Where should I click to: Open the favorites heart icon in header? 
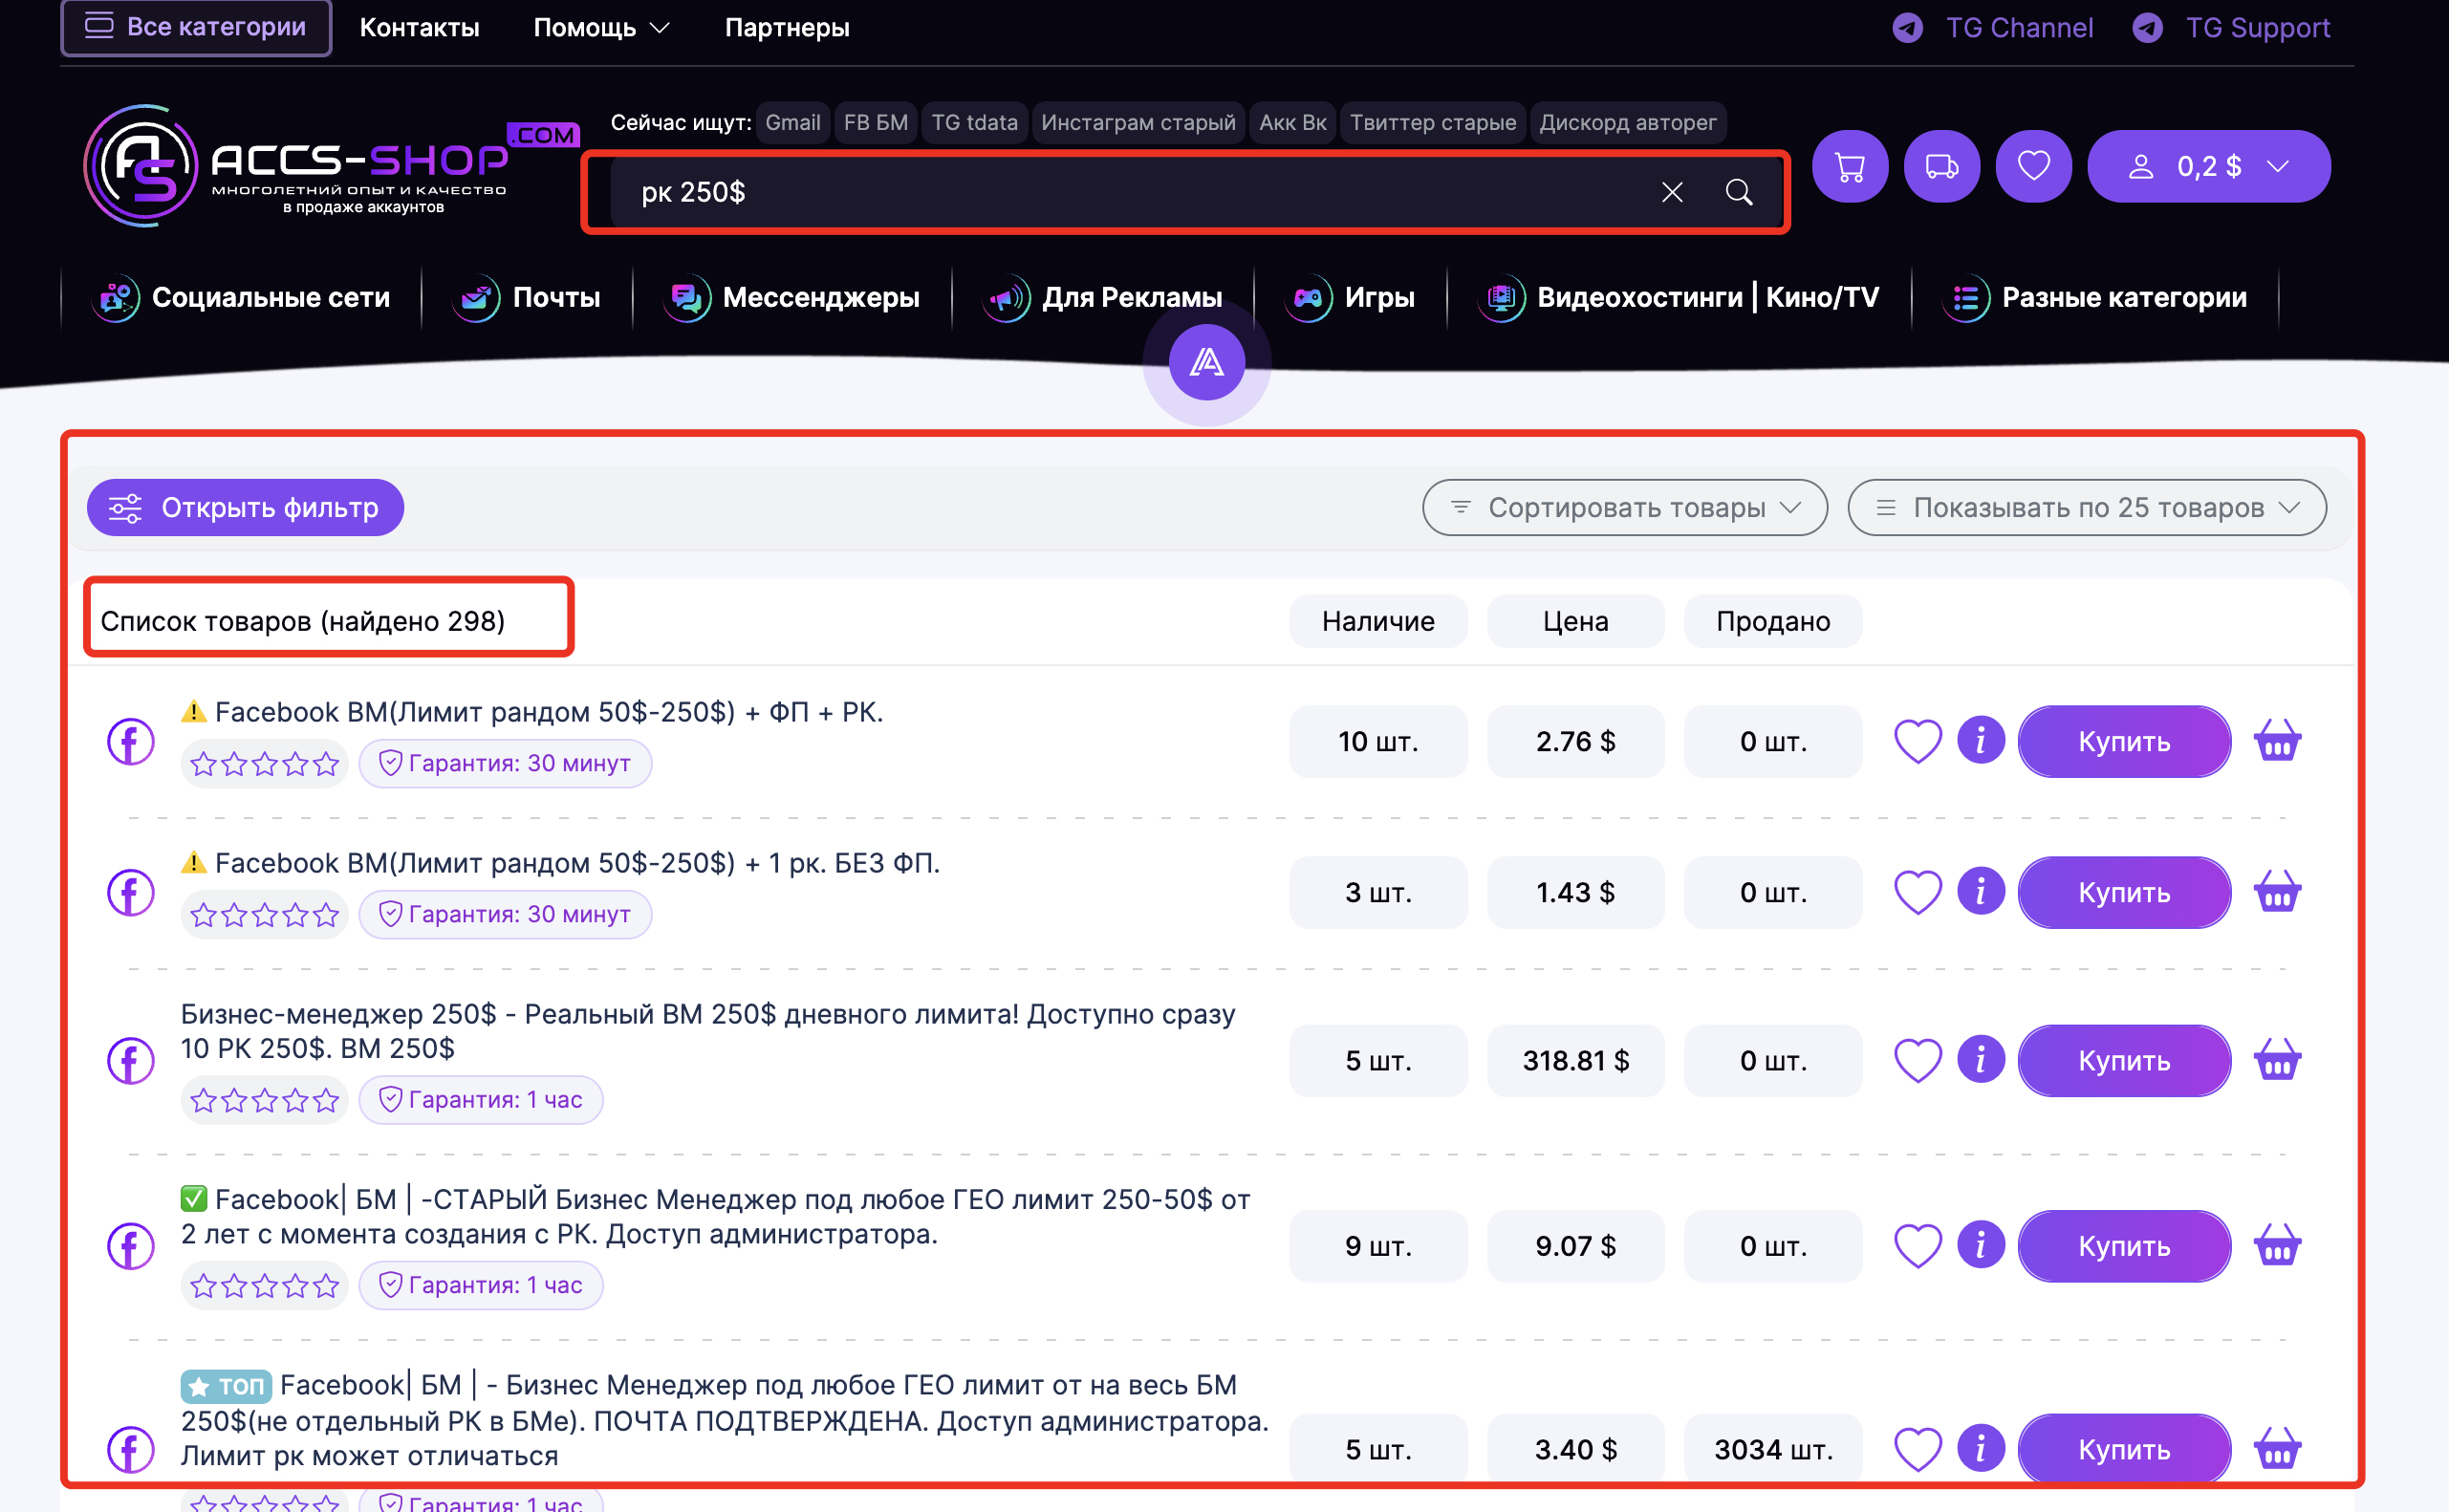click(2033, 167)
